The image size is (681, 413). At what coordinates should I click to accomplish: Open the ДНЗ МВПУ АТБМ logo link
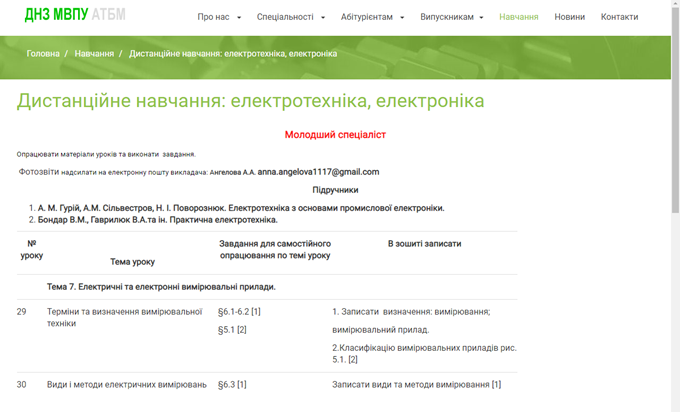(x=75, y=15)
